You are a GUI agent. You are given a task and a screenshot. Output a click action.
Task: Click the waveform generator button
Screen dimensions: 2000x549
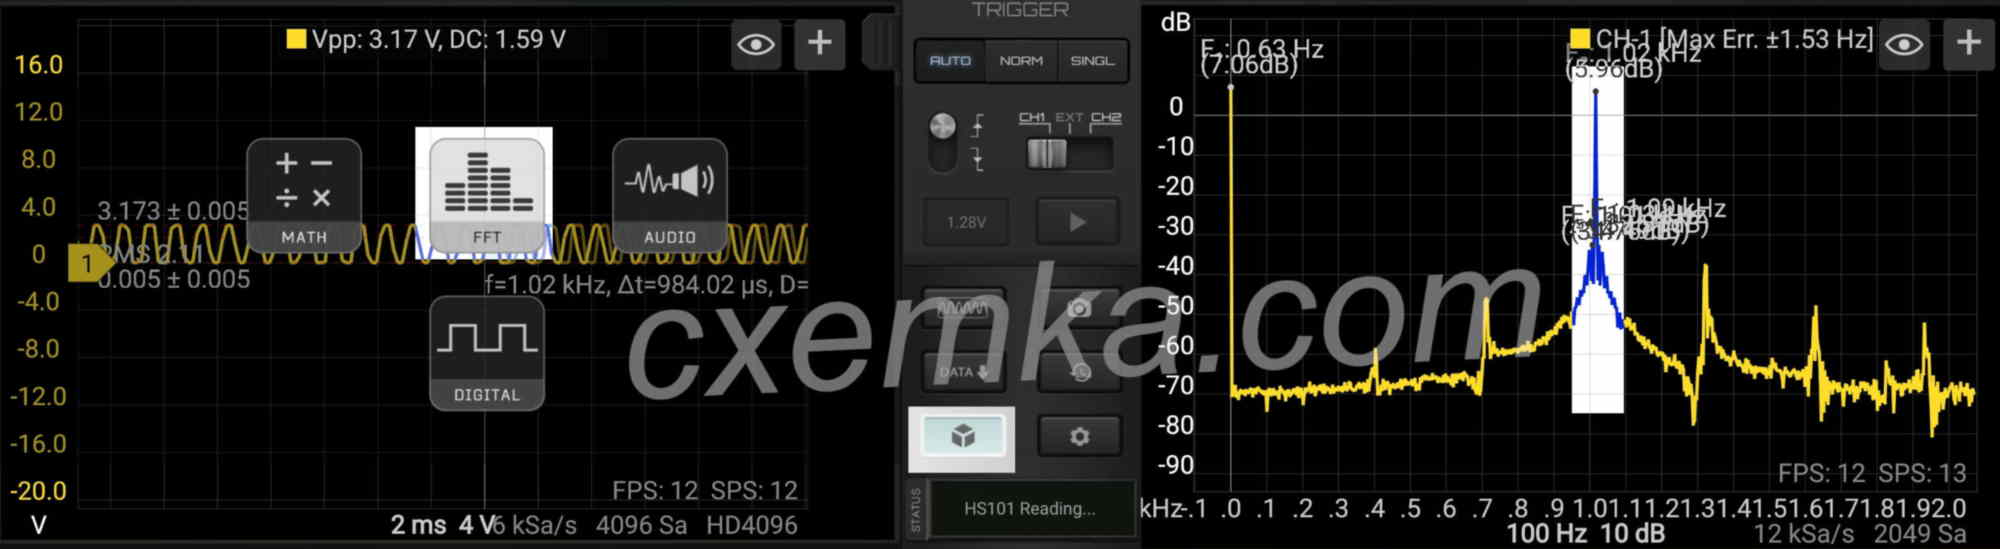point(963,308)
